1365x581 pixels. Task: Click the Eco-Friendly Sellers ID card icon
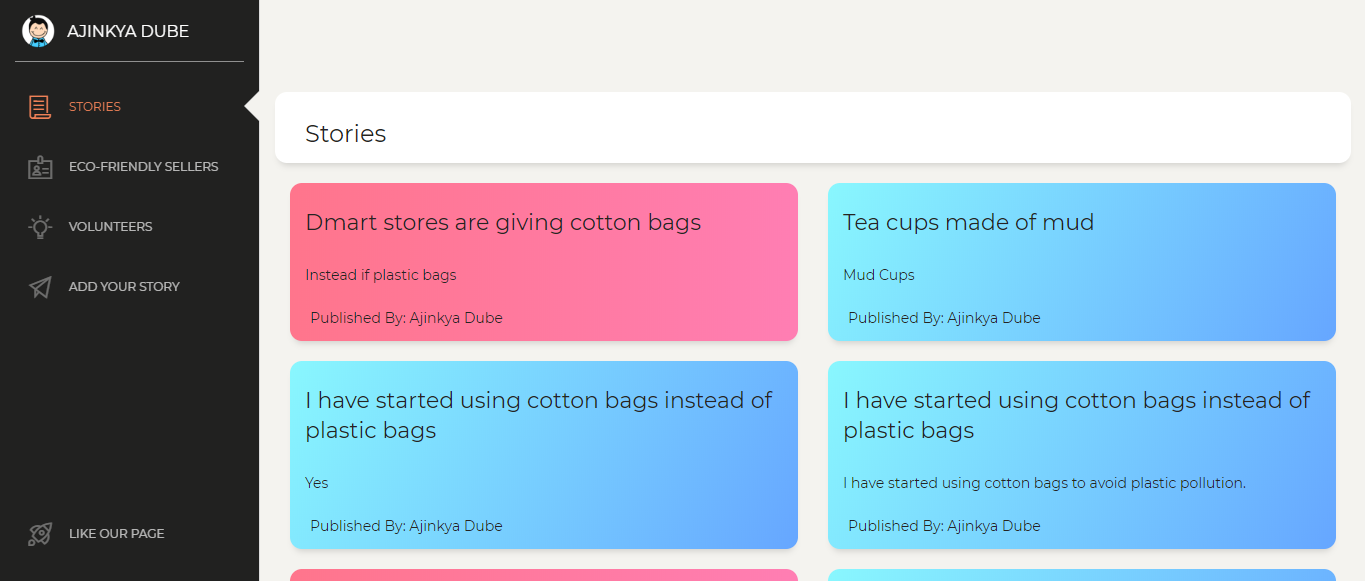(x=40, y=167)
